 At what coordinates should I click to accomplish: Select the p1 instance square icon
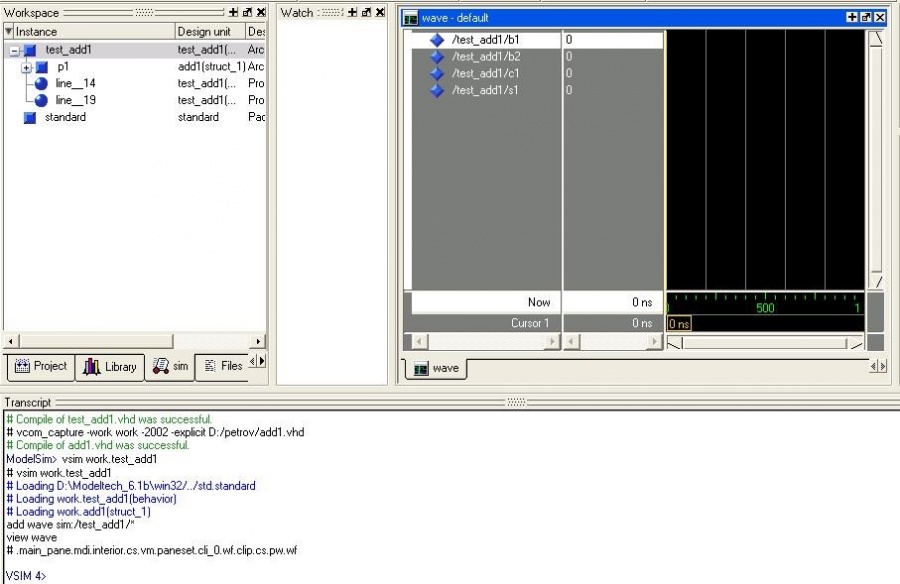(42, 67)
